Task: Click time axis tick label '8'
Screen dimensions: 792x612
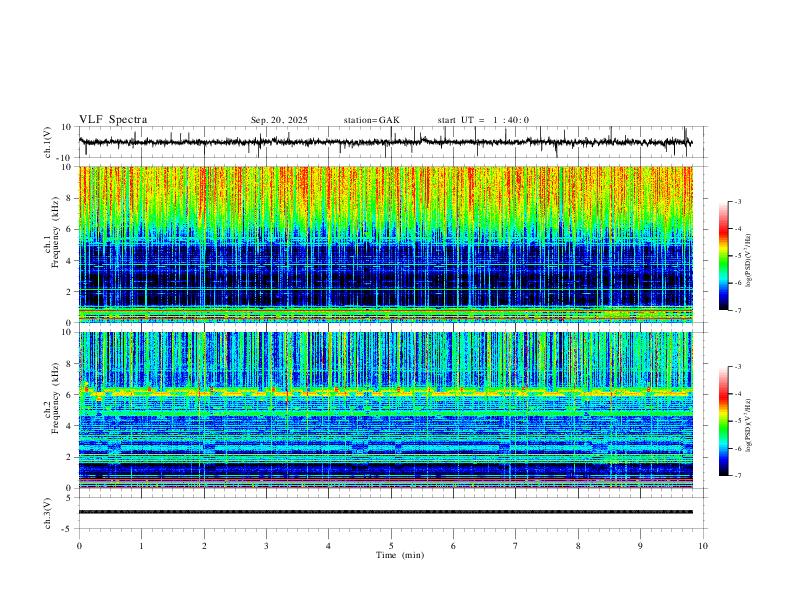Action: click(578, 546)
